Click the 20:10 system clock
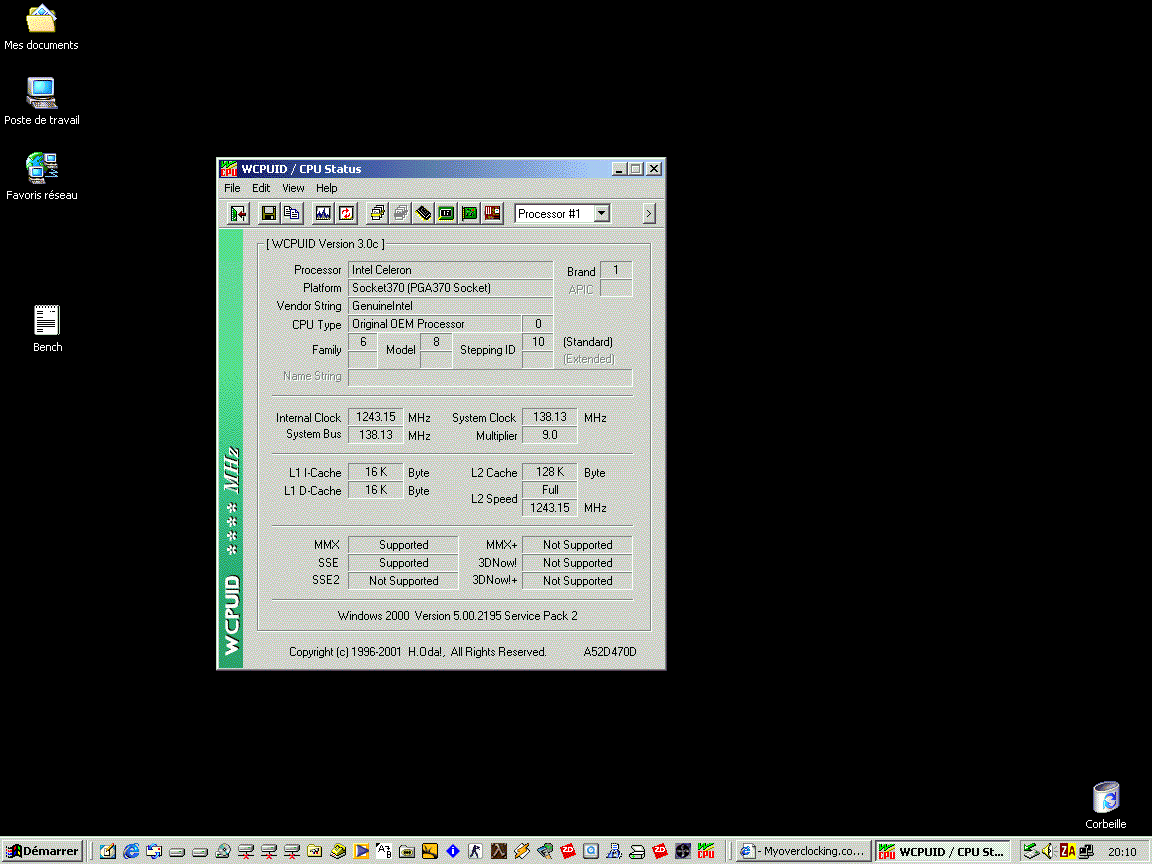The width and height of the screenshot is (1152, 864). pyautogui.click(x=1122, y=852)
